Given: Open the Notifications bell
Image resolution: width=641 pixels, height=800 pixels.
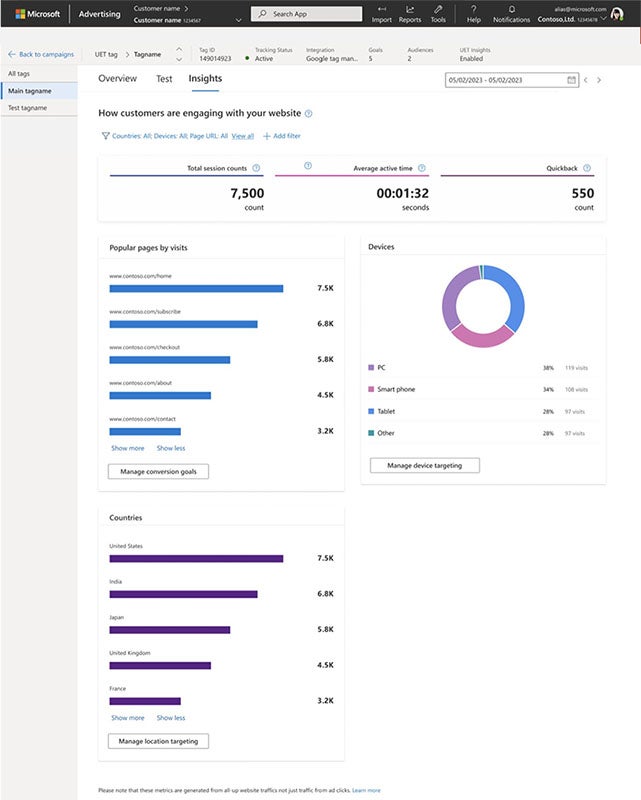Looking at the screenshot, I should point(511,9).
